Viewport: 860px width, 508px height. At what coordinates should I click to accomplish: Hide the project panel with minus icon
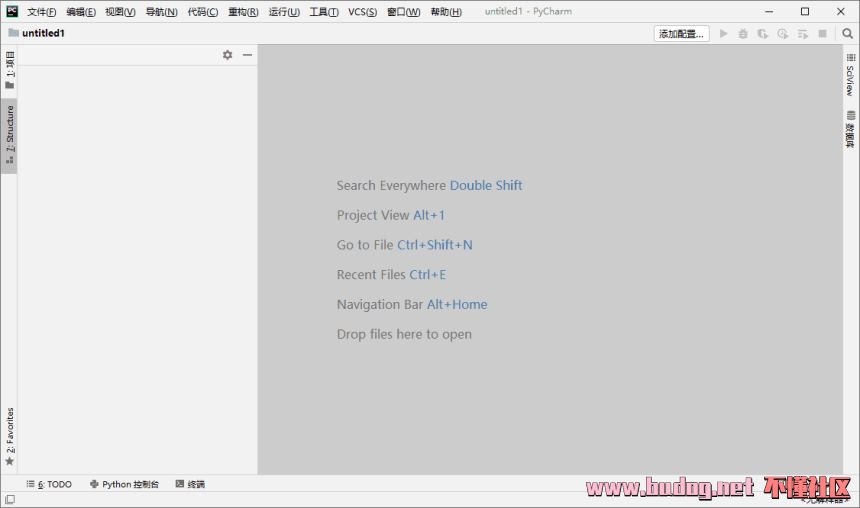[247, 55]
